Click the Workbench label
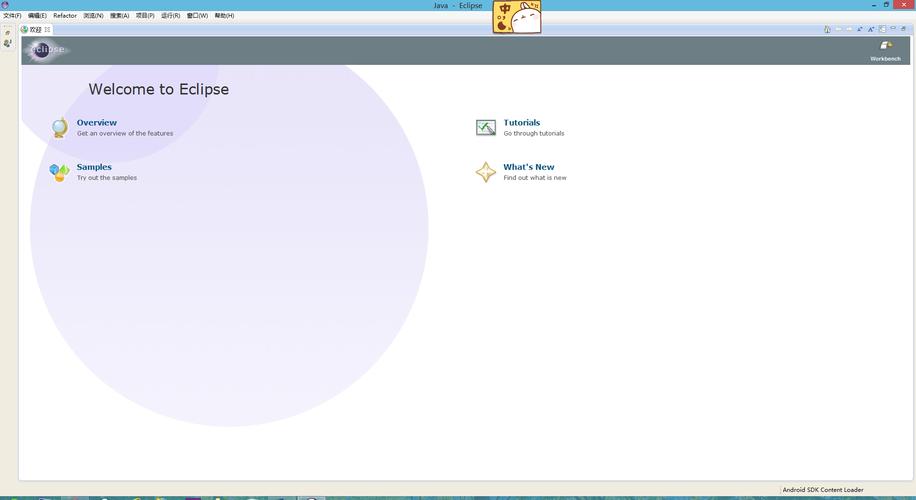The image size is (916, 500). [x=886, y=59]
